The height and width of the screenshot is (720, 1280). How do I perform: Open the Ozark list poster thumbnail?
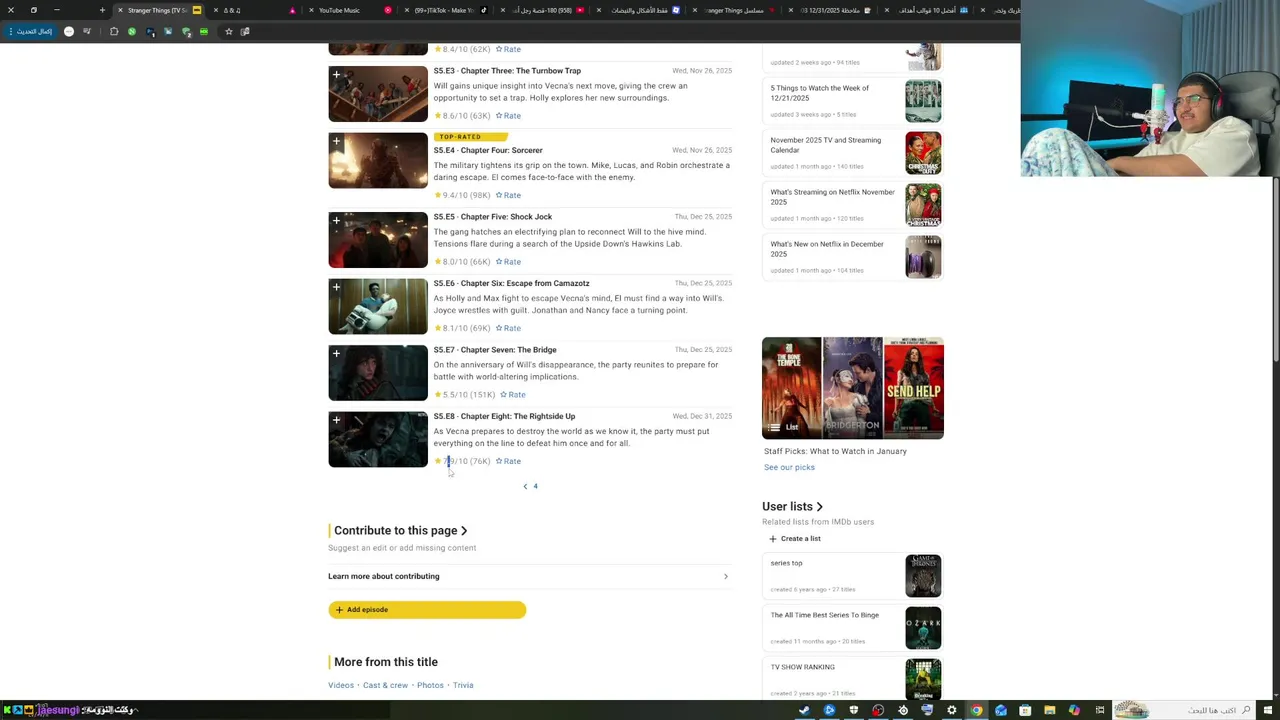(x=923, y=628)
